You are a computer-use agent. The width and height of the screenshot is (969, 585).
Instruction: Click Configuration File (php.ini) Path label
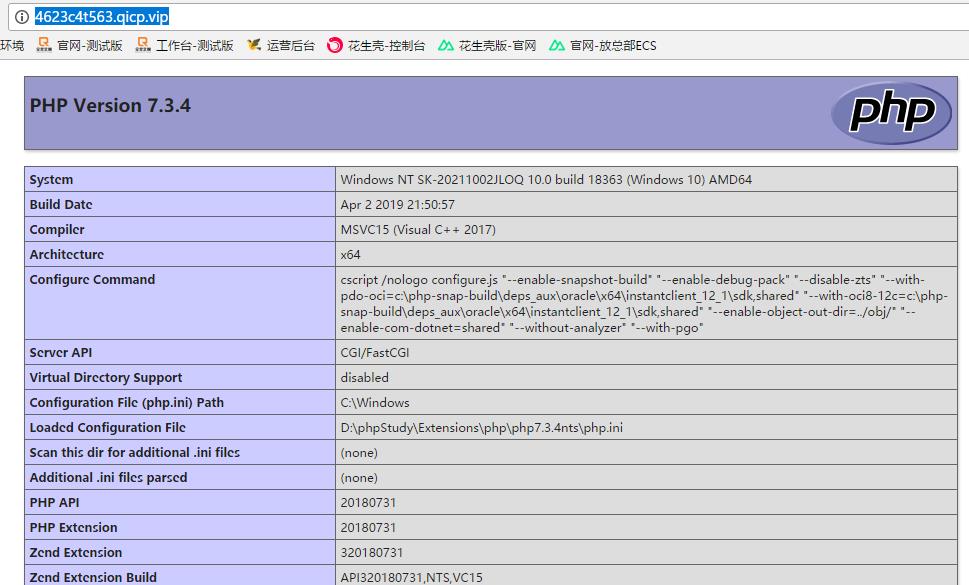[127, 403]
